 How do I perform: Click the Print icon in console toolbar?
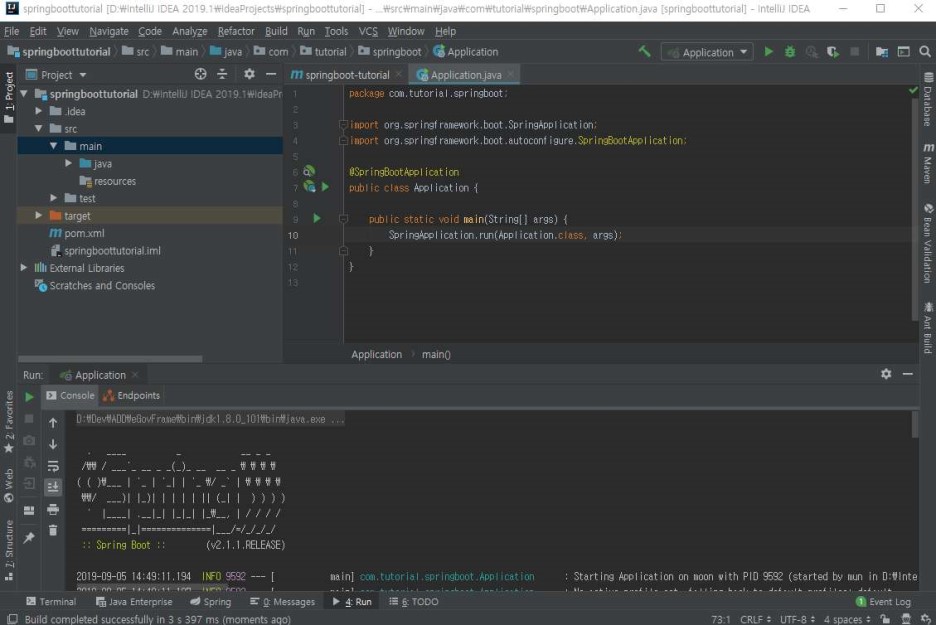(53, 509)
